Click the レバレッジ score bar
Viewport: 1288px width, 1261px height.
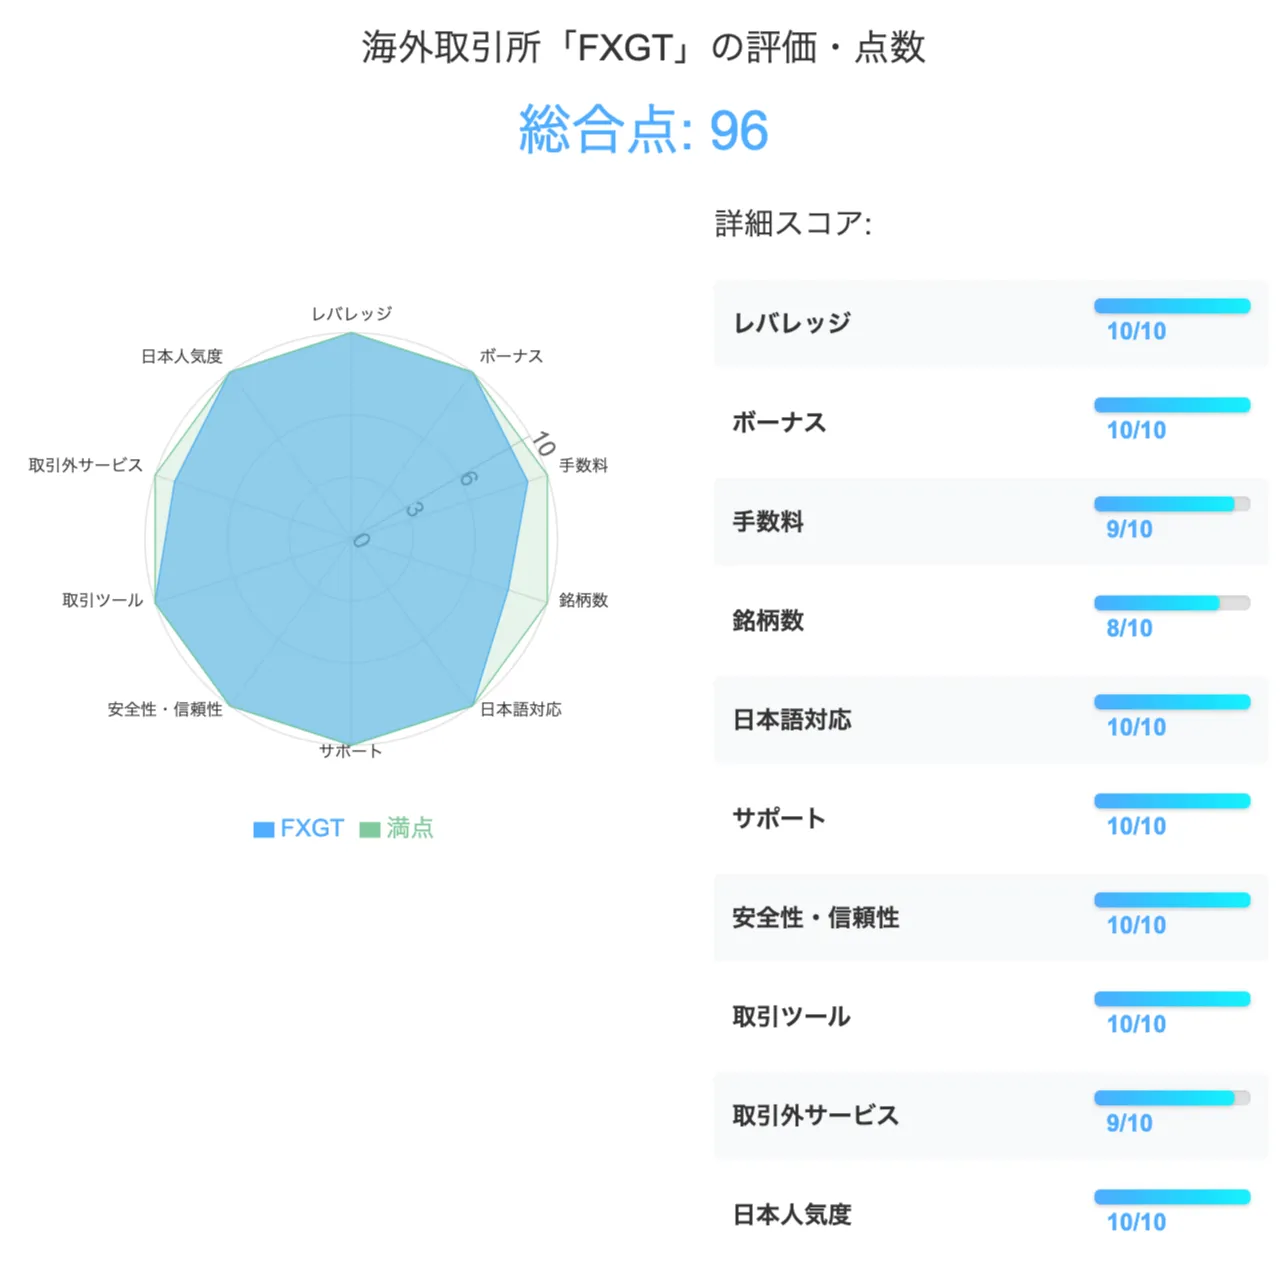click(1172, 306)
